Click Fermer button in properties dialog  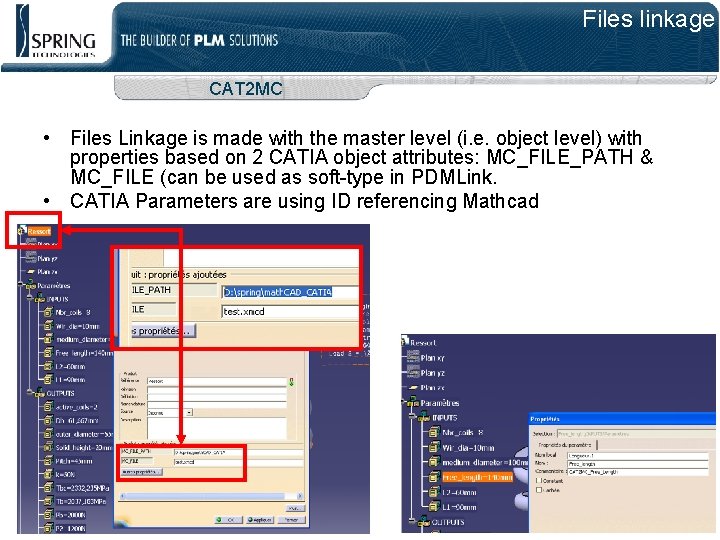[x=292, y=520]
